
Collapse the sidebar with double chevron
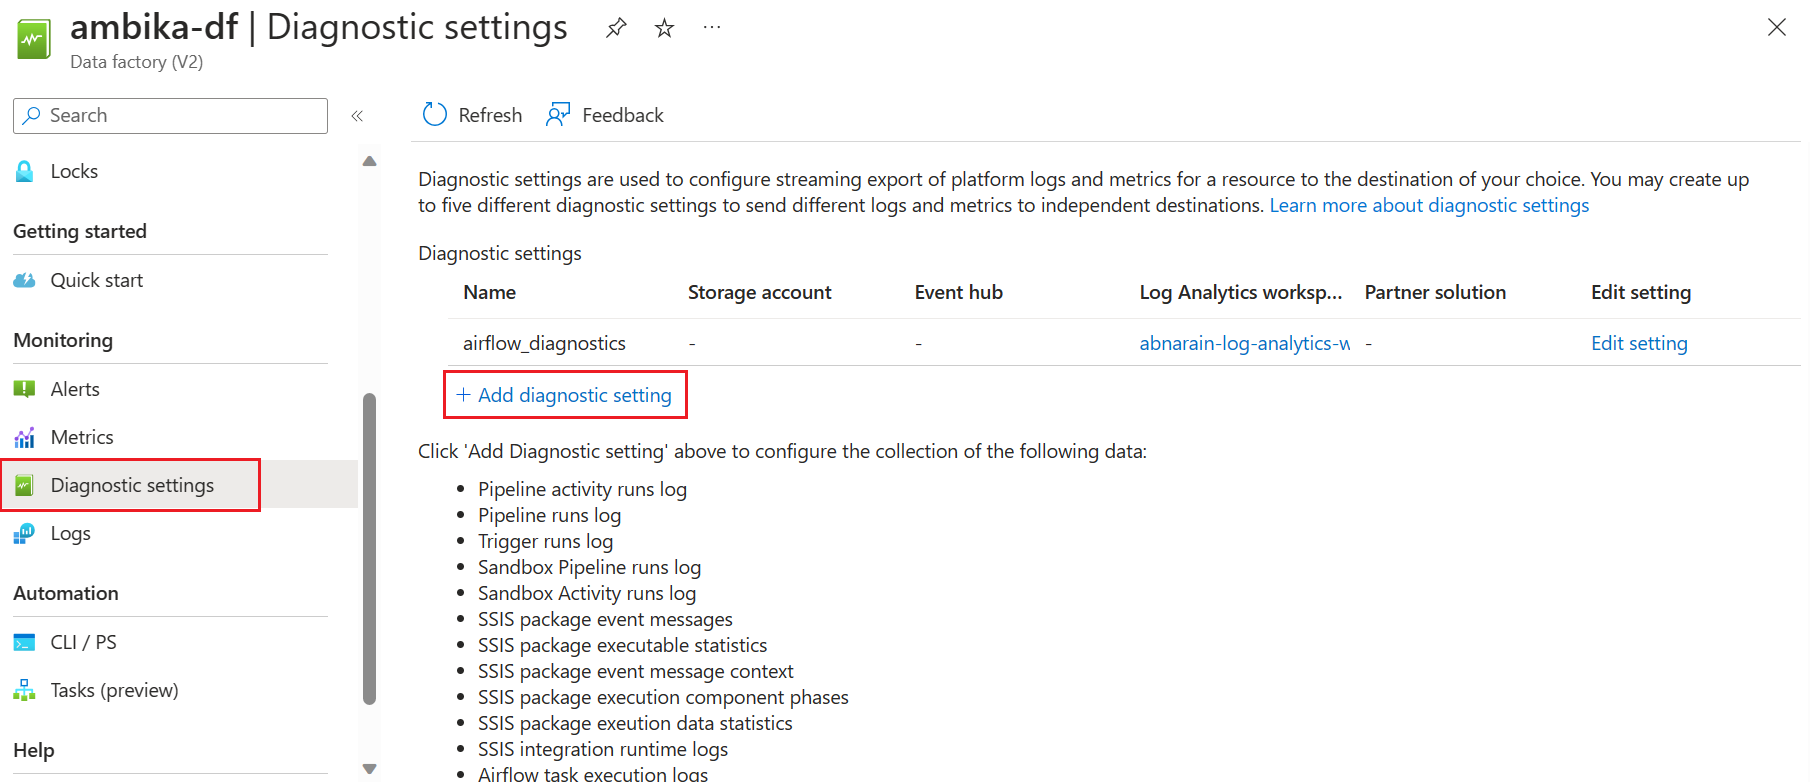(x=357, y=116)
